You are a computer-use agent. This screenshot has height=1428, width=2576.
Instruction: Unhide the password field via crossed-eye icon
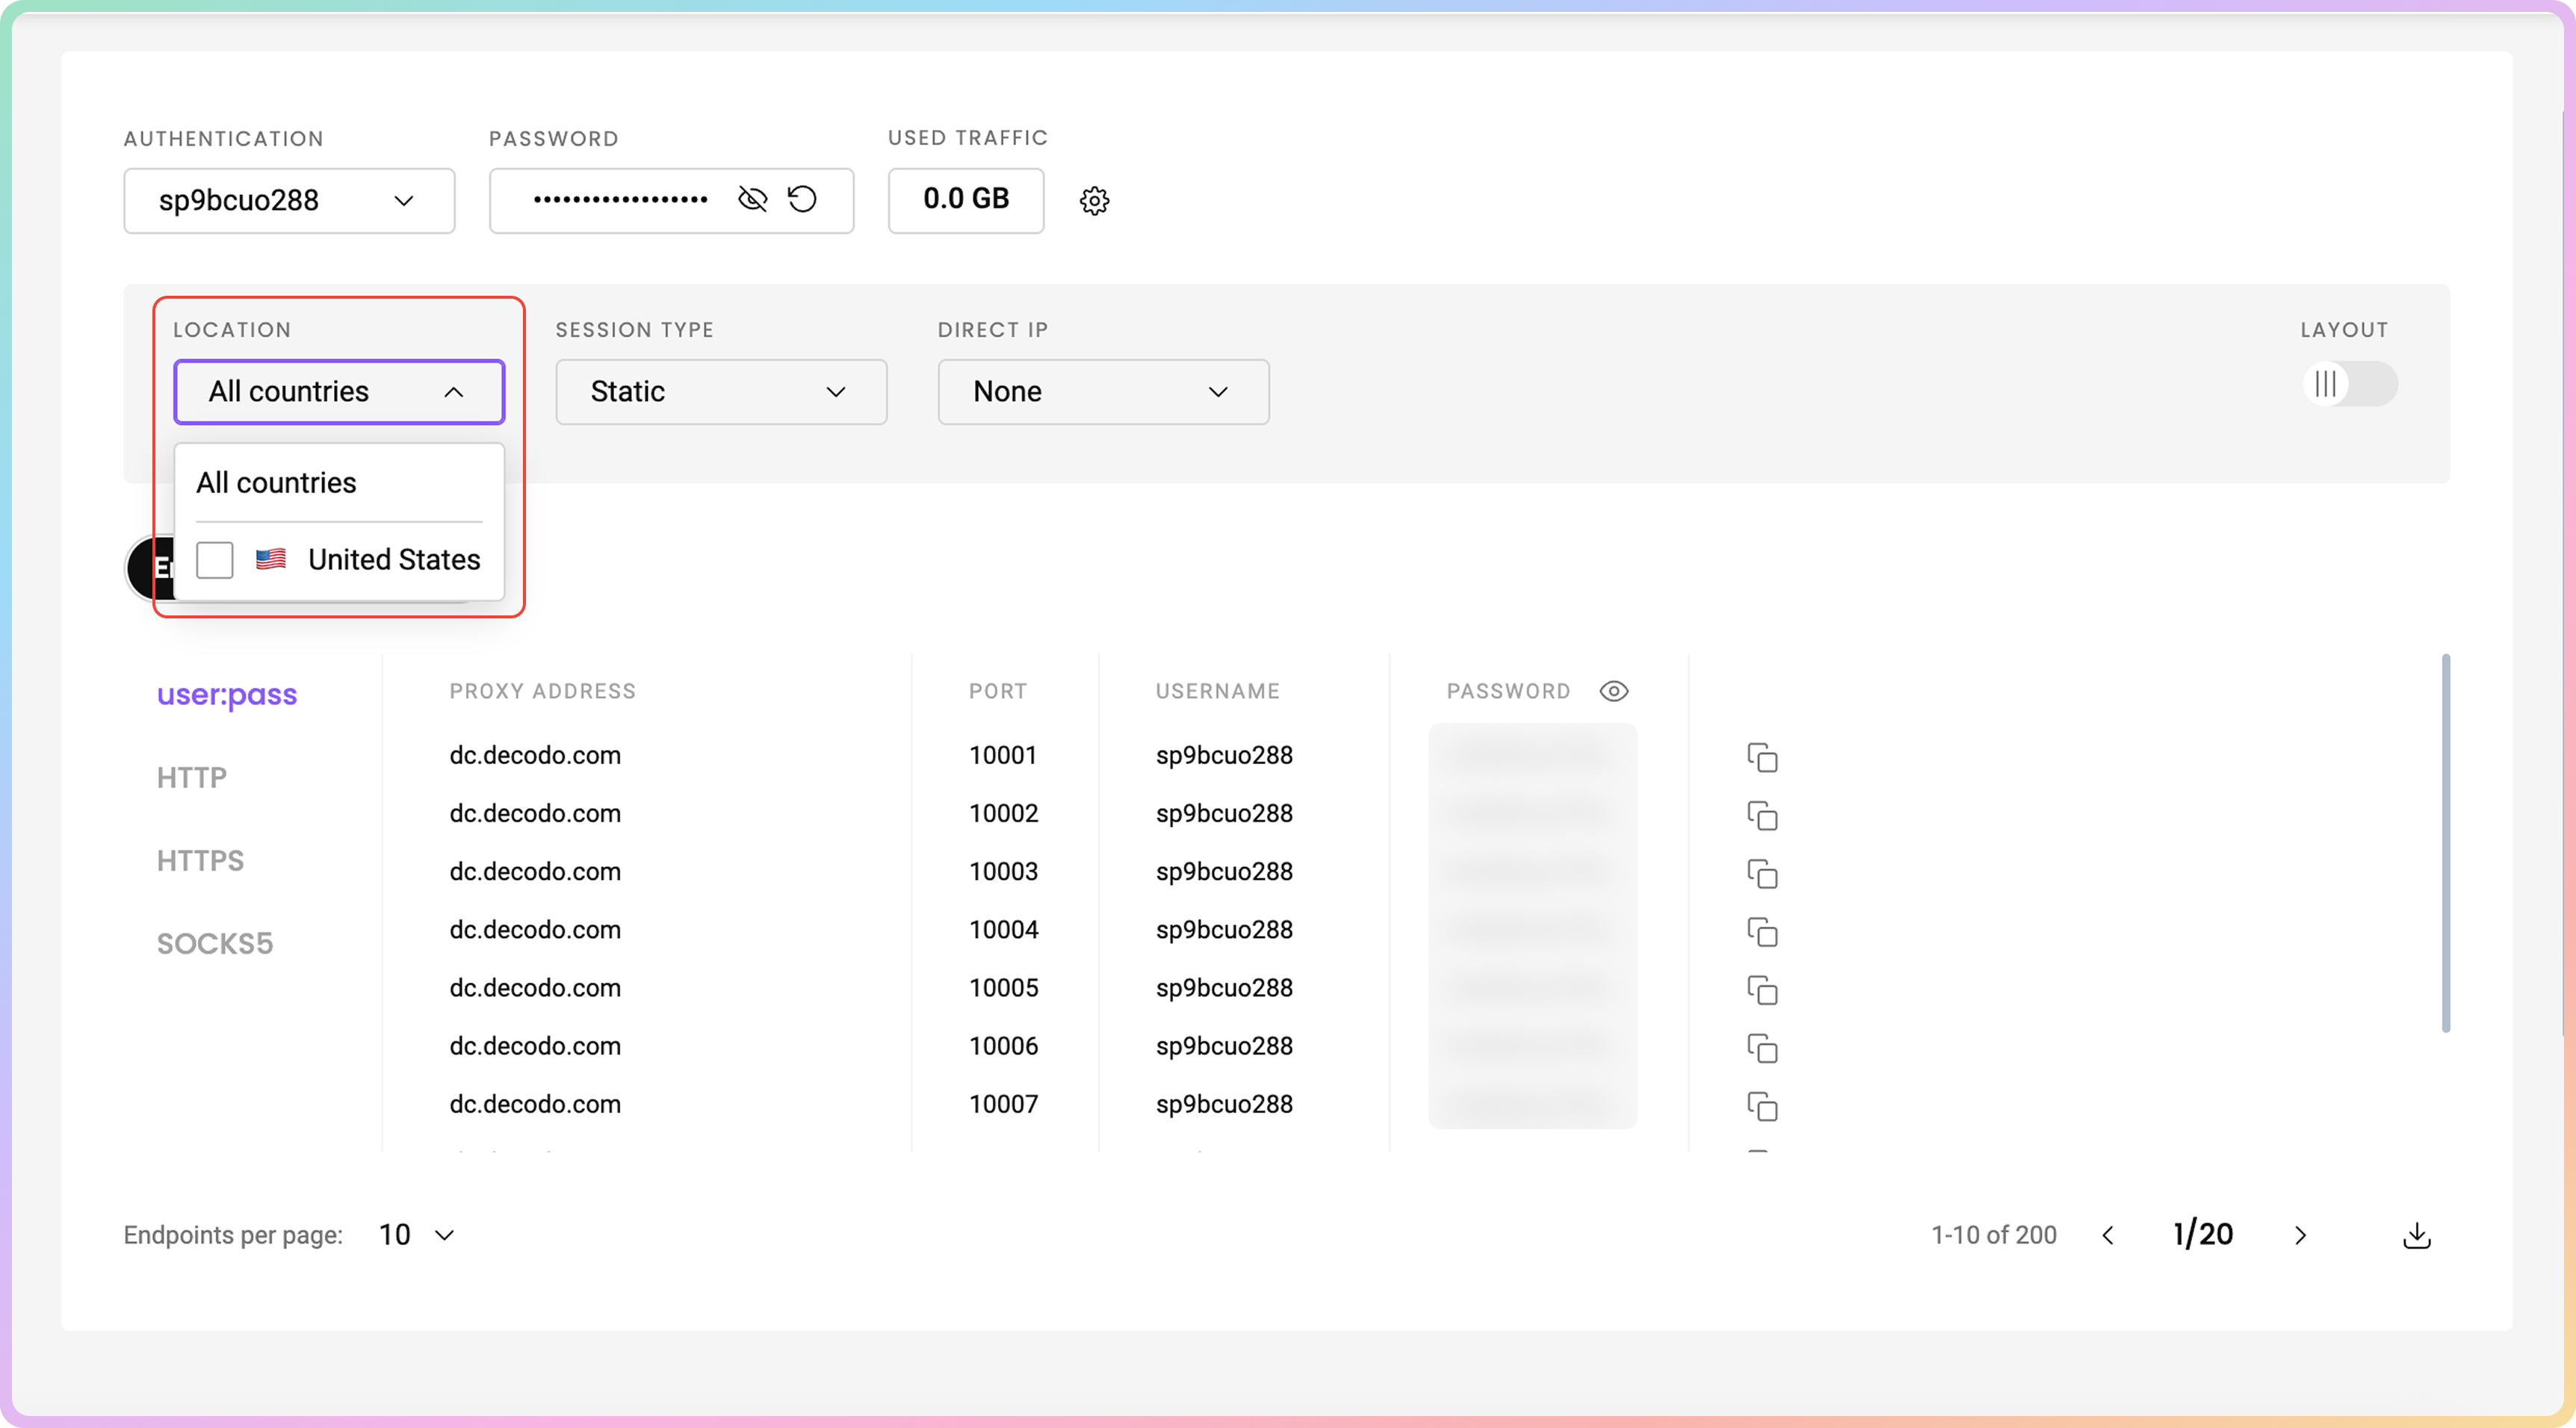752,200
